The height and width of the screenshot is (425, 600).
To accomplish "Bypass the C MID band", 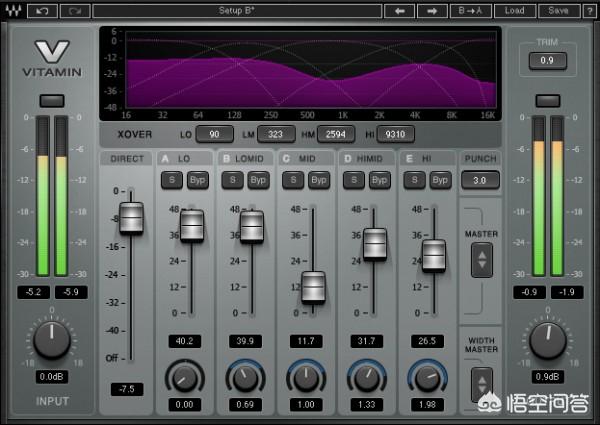I will pos(319,180).
